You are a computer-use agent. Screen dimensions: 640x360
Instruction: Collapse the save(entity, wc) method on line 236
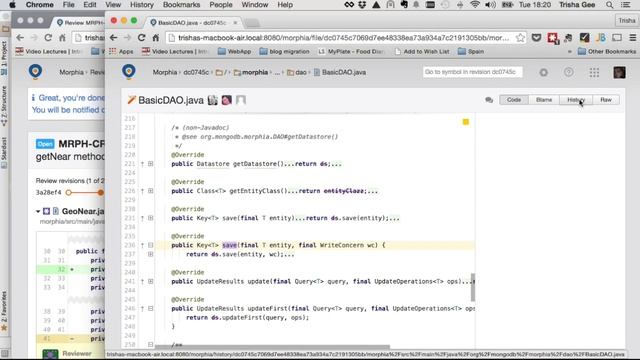pos(151,245)
